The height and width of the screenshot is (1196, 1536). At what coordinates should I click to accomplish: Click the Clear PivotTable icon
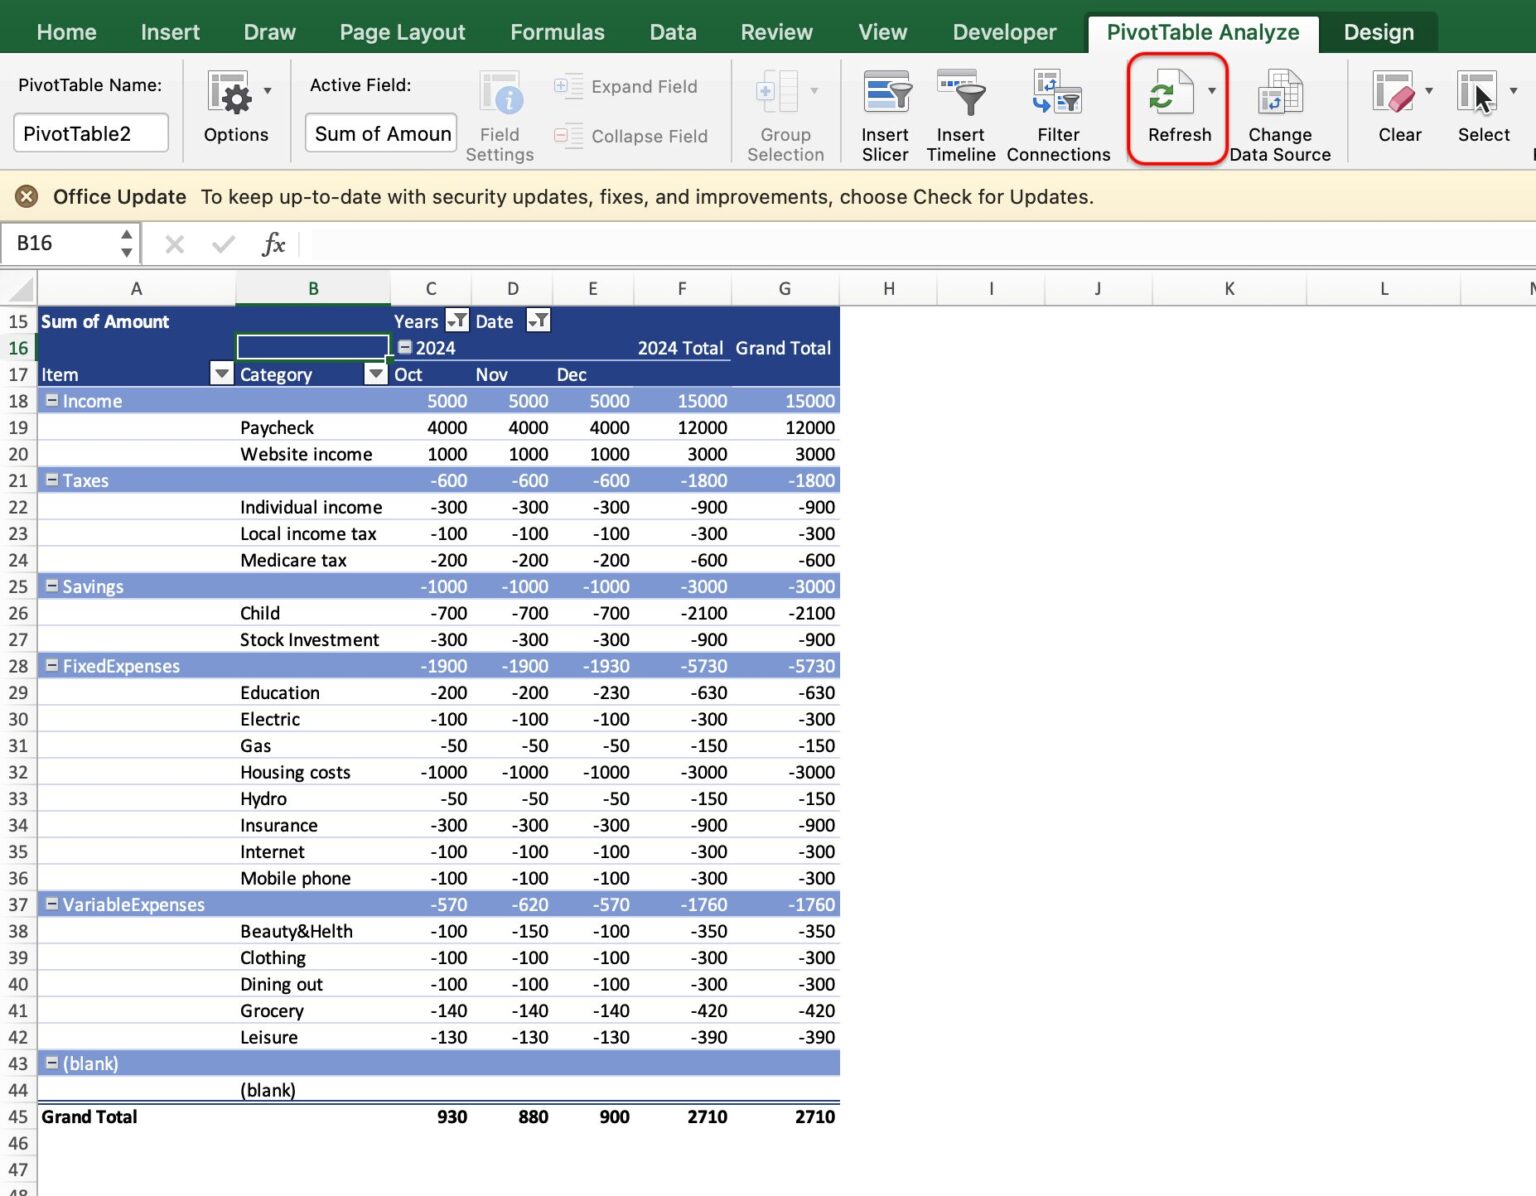tap(1394, 94)
